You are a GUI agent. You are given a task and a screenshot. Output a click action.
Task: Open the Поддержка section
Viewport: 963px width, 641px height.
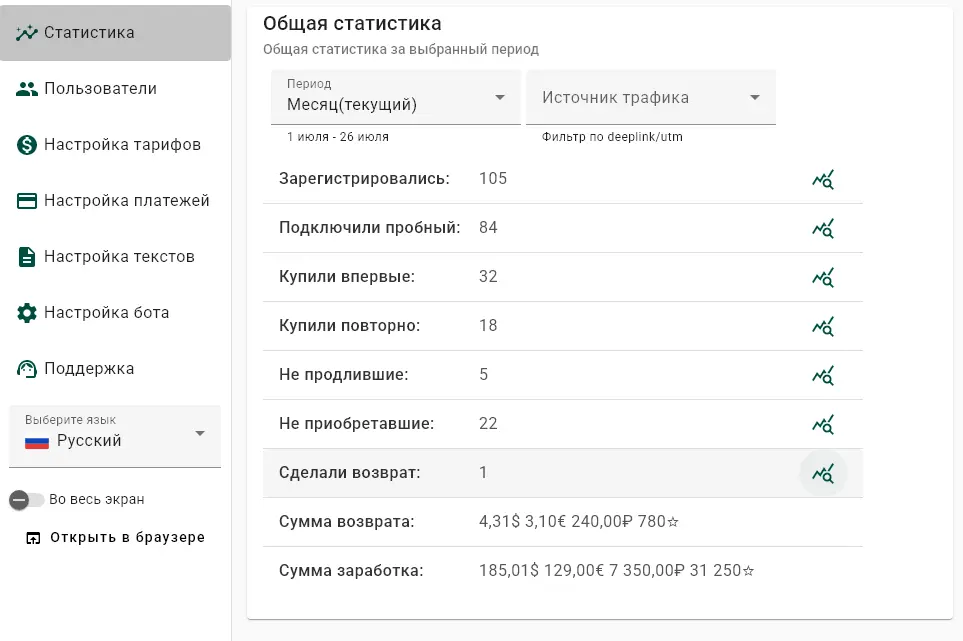tap(115, 369)
